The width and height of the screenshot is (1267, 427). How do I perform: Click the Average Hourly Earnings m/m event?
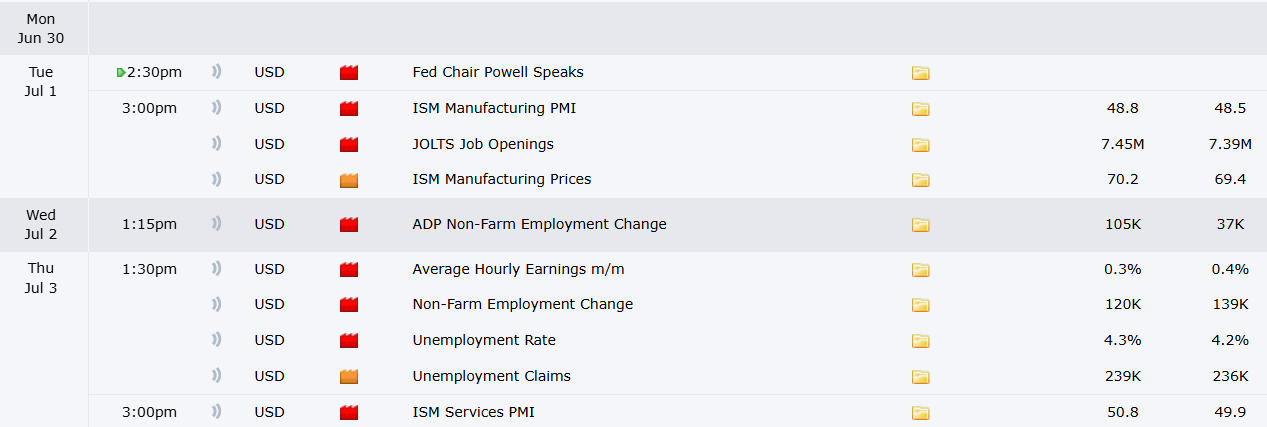click(x=518, y=269)
